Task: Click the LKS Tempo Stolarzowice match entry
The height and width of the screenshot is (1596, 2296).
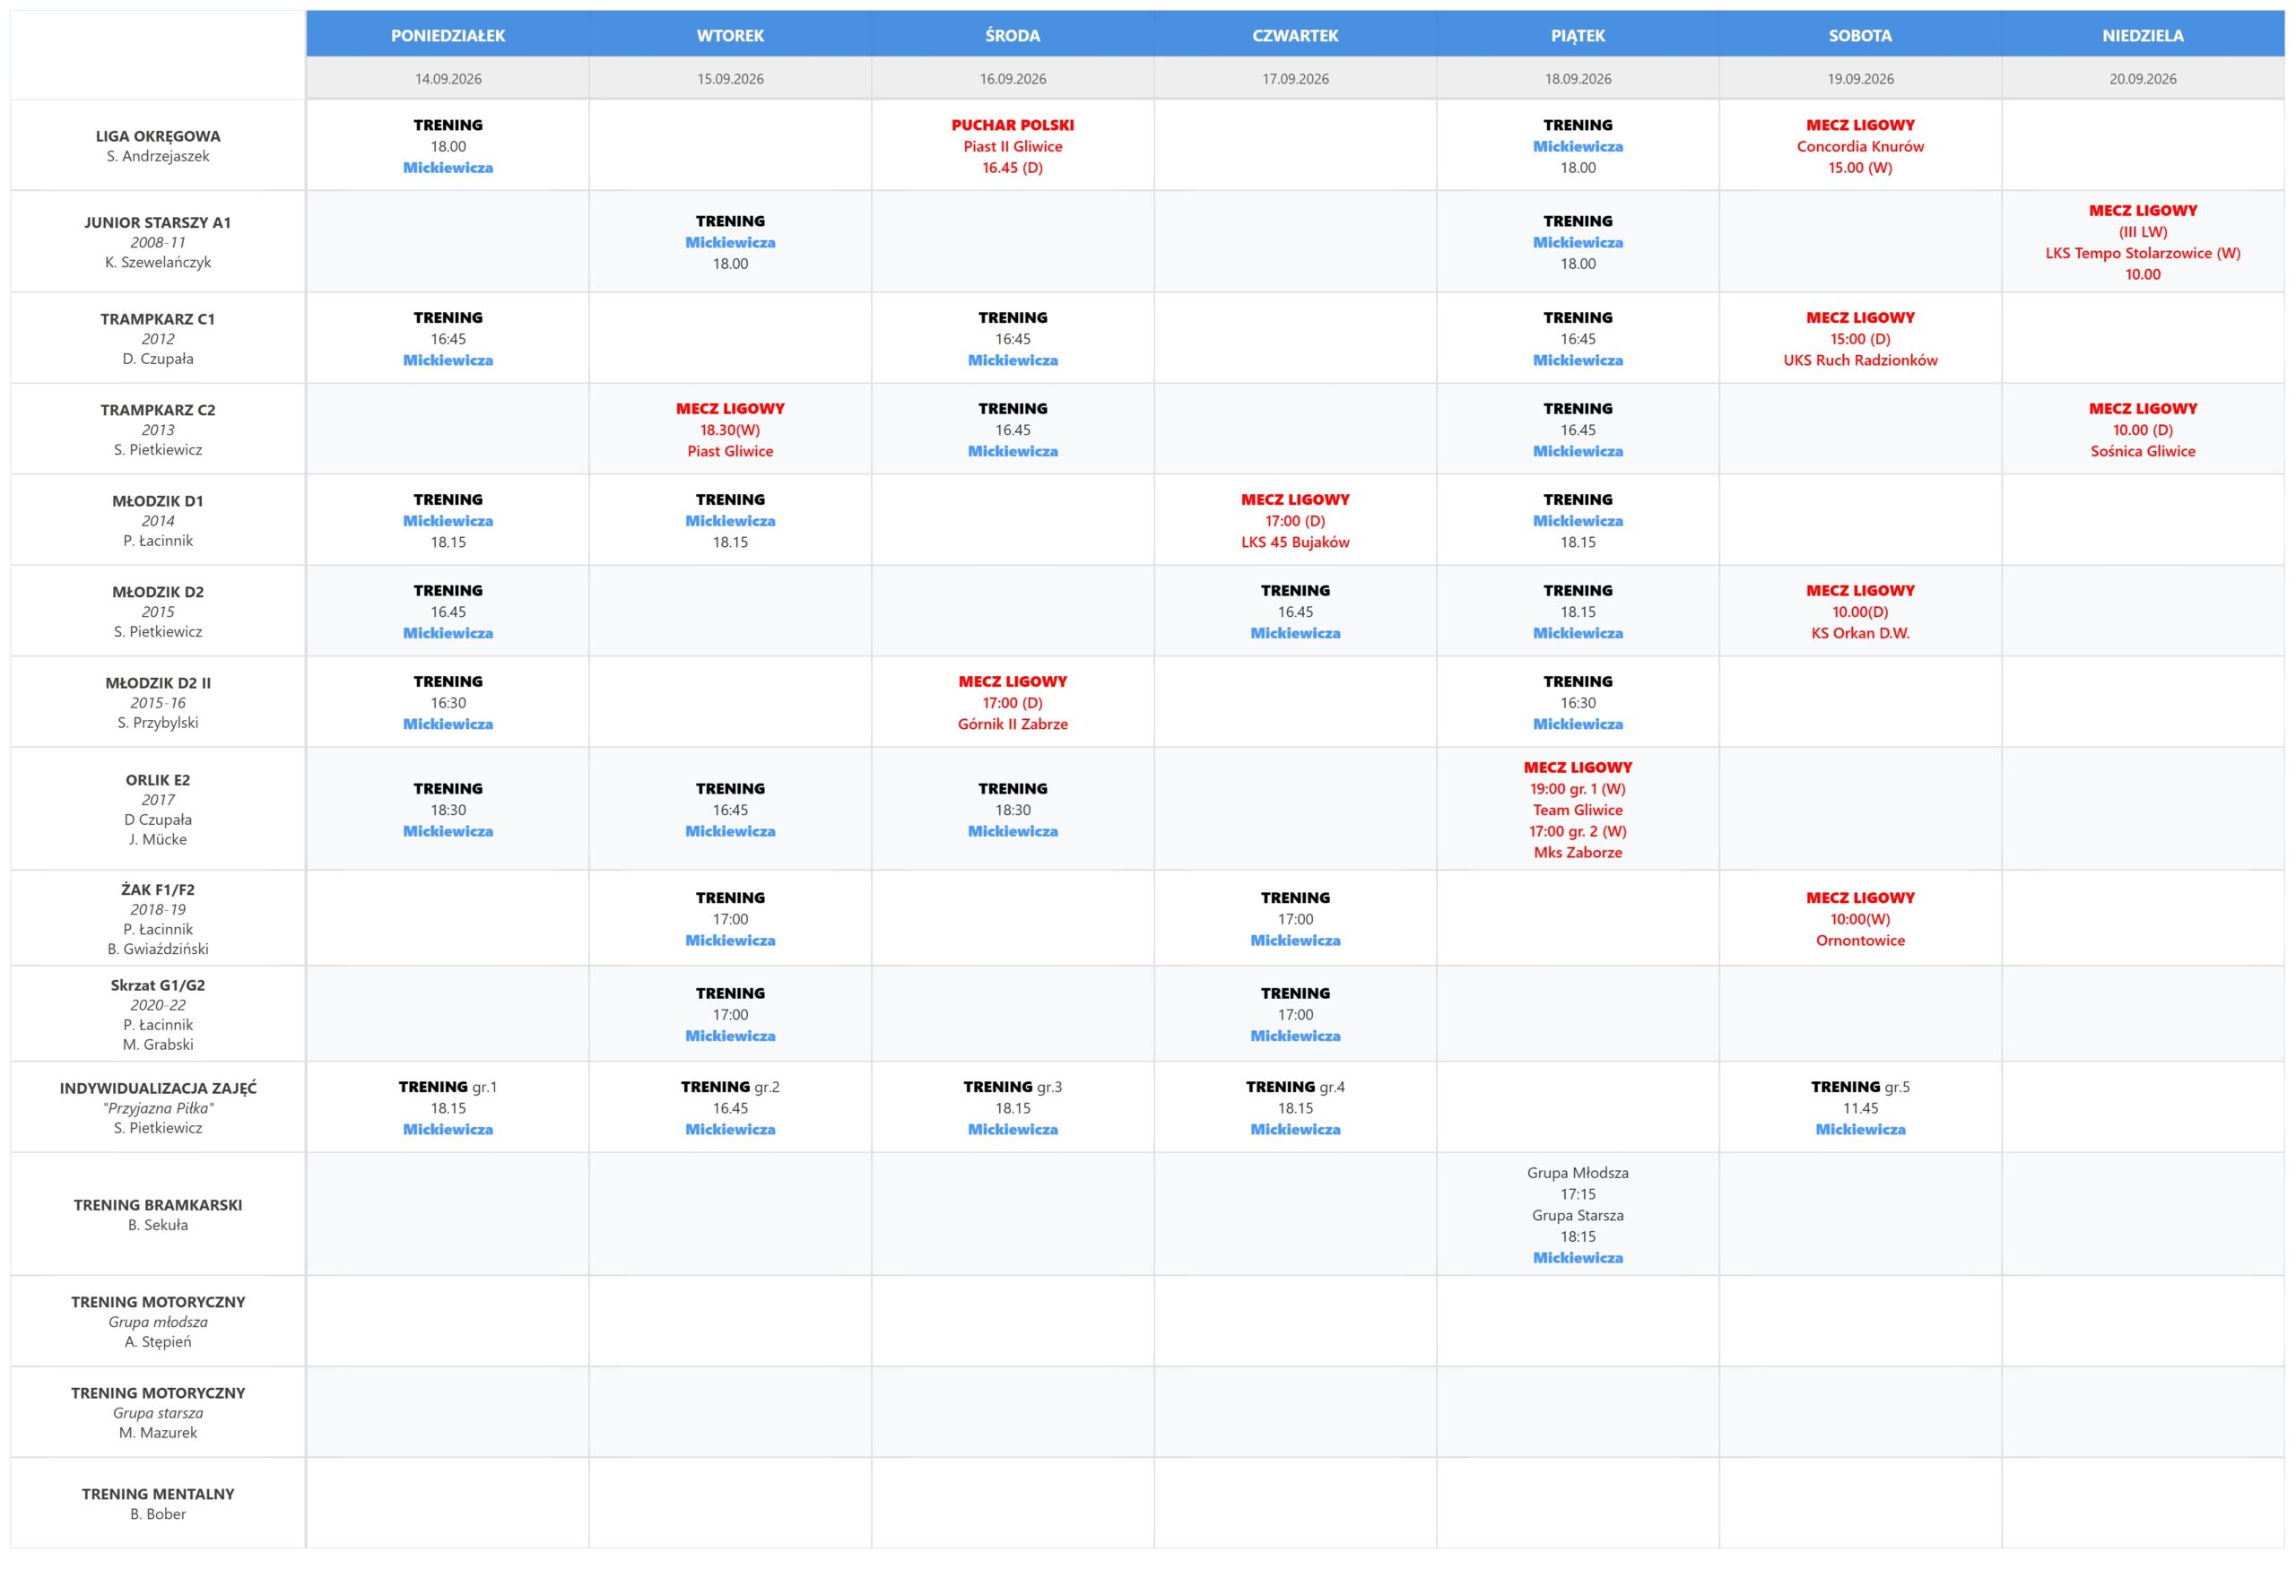Action: pyautogui.click(x=2142, y=242)
